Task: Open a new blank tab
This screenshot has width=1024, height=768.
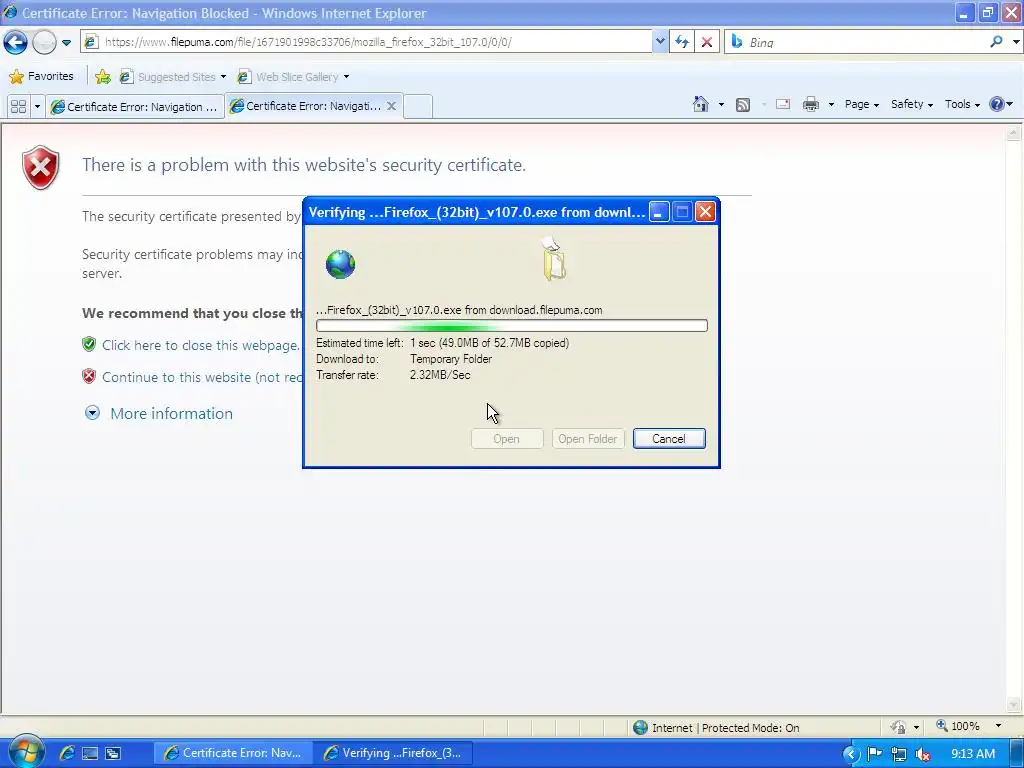Action: [x=418, y=106]
